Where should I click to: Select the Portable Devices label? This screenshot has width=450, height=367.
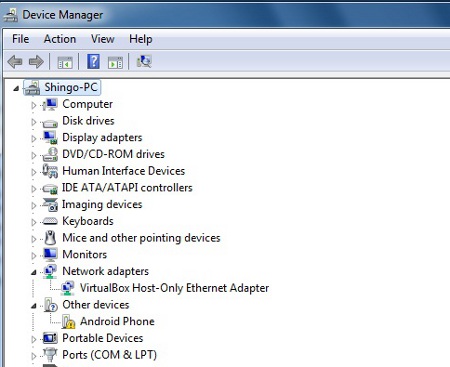pos(103,338)
